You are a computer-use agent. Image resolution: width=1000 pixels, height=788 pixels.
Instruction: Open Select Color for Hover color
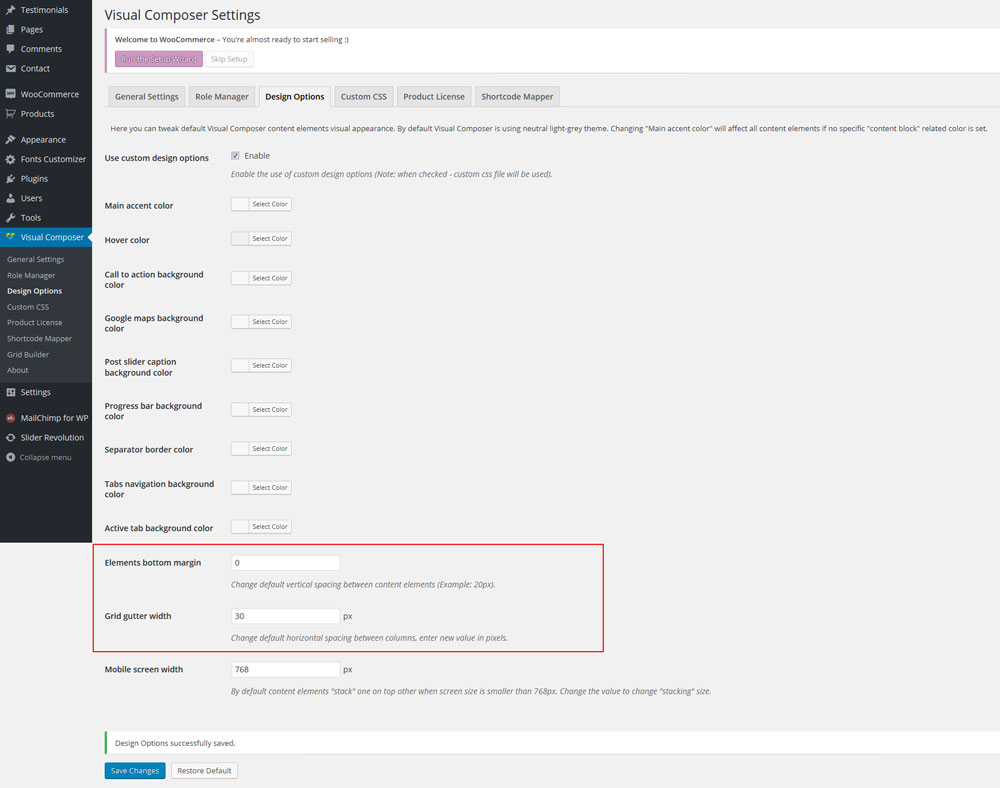pyautogui.click(x=269, y=239)
